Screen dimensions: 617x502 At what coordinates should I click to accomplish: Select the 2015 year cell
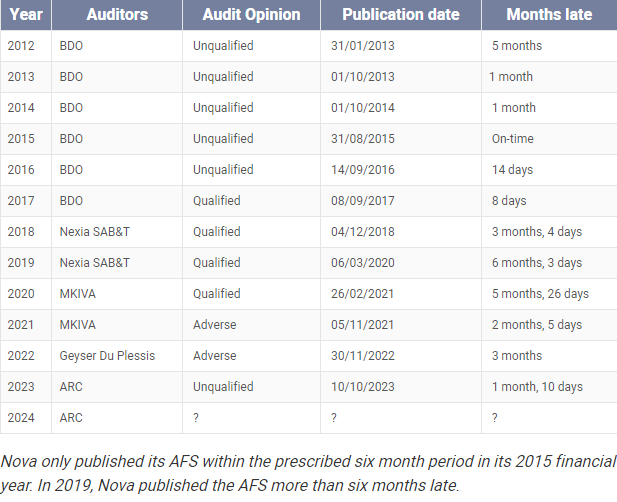[21, 139]
